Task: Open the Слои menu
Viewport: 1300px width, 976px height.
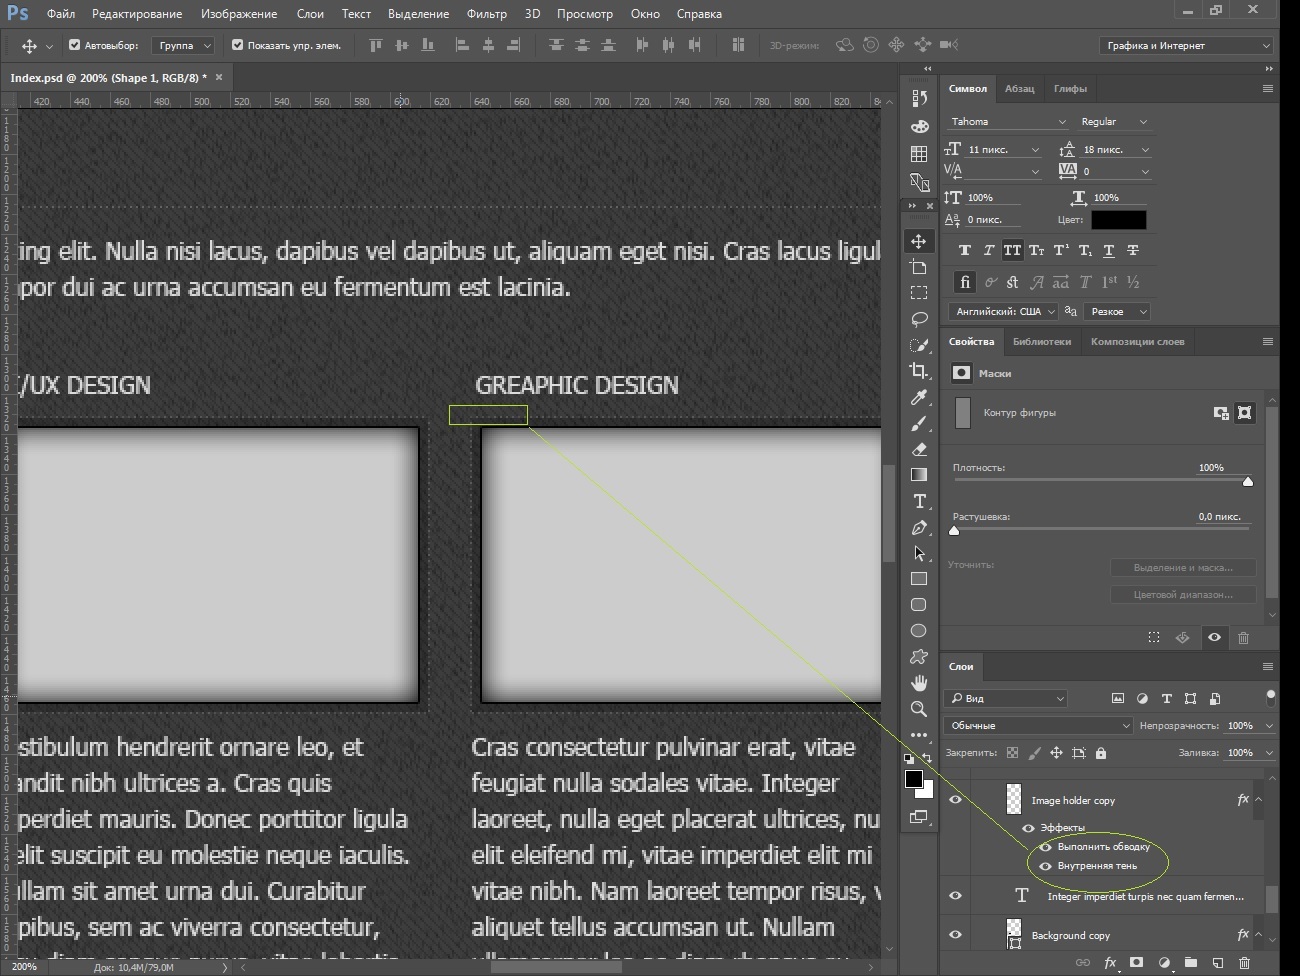Action: point(310,14)
